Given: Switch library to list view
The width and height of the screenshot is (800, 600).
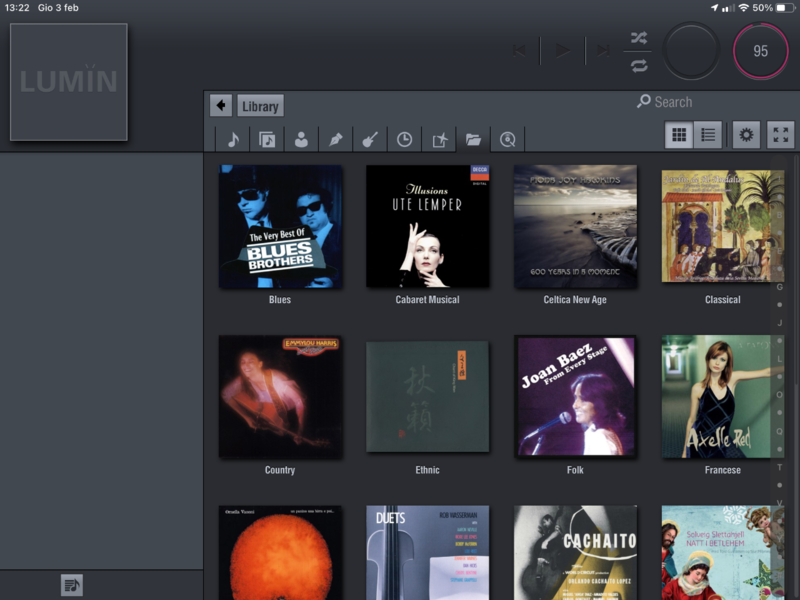Looking at the screenshot, I should pos(708,135).
